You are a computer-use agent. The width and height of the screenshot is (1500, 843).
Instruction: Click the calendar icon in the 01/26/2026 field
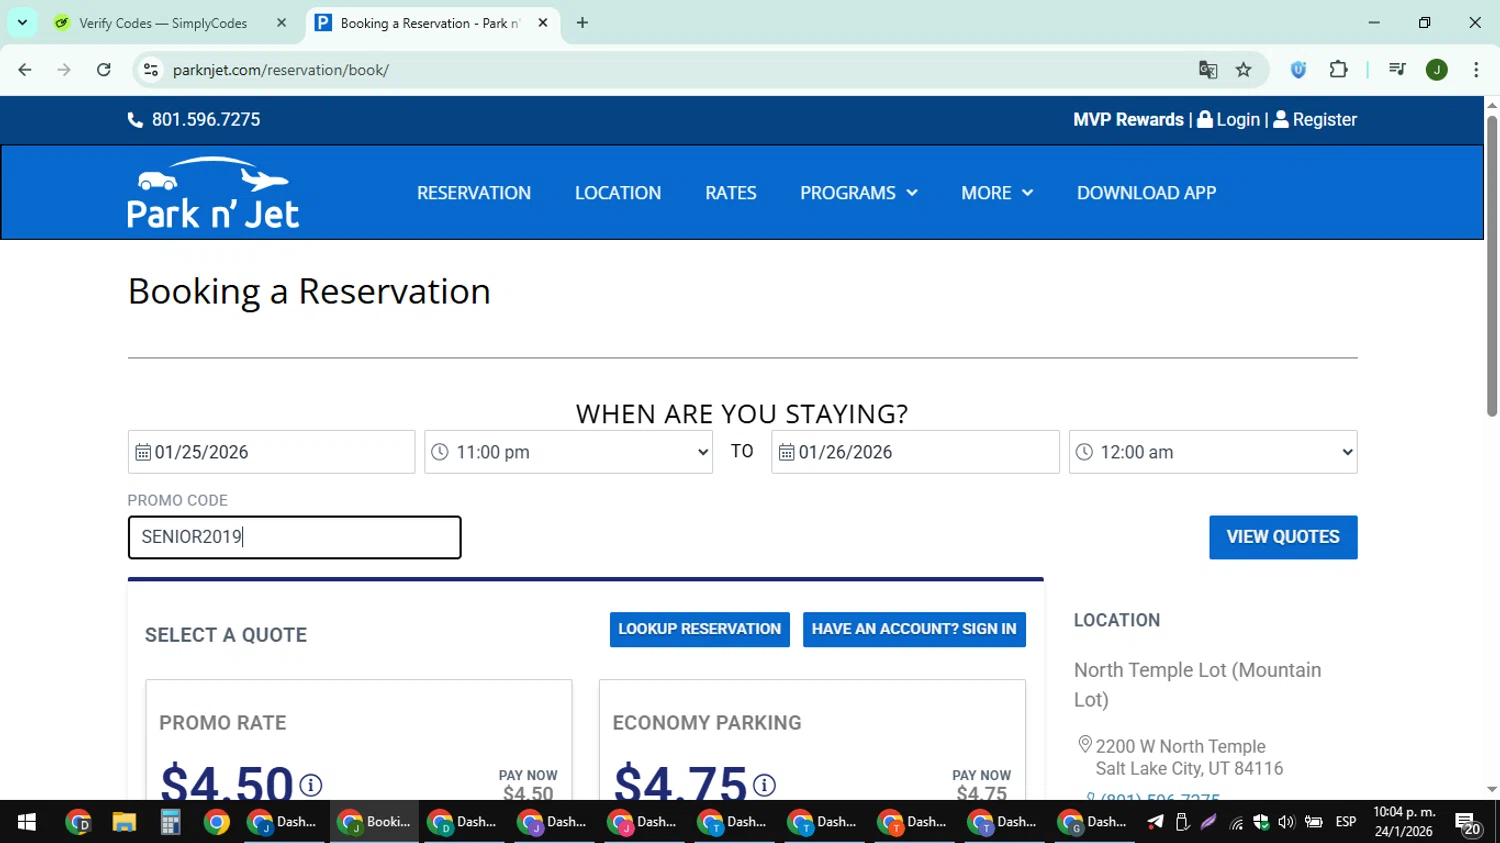coord(787,452)
